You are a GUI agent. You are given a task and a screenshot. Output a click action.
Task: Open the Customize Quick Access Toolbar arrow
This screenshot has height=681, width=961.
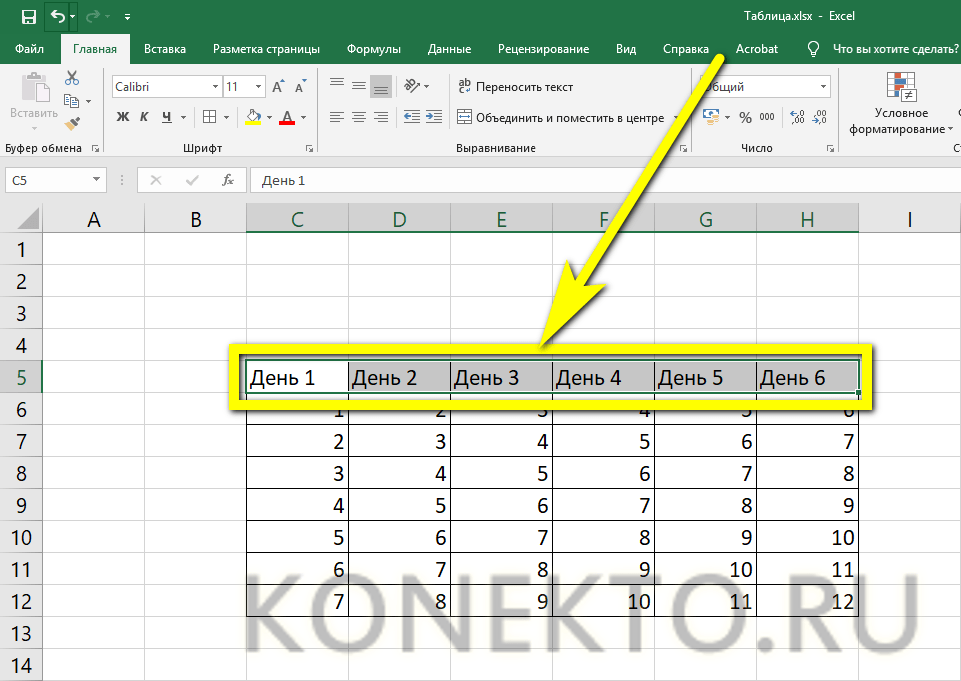[127, 17]
